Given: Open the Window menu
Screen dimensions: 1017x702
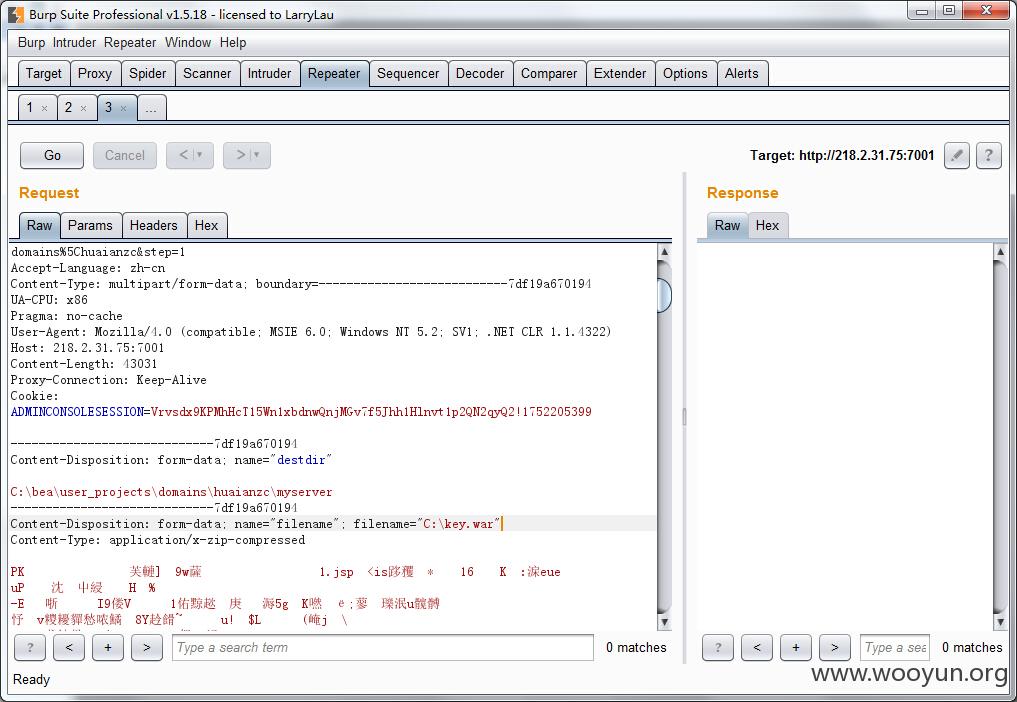Looking at the screenshot, I should [x=188, y=42].
